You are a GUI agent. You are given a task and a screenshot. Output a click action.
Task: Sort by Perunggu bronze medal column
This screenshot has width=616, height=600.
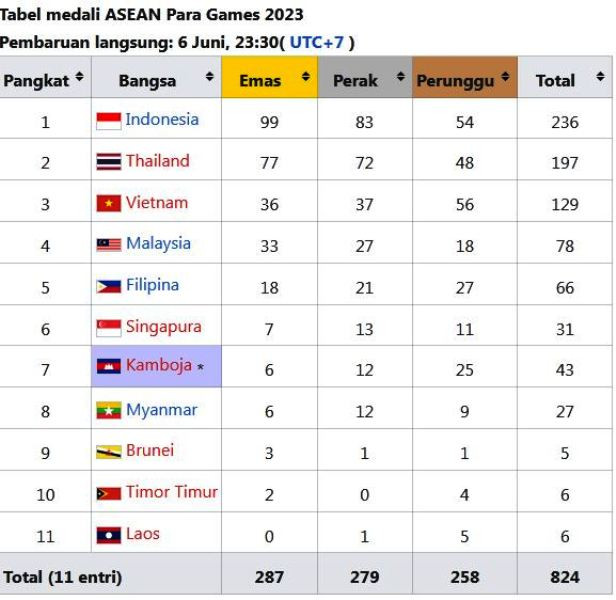[505, 76]
